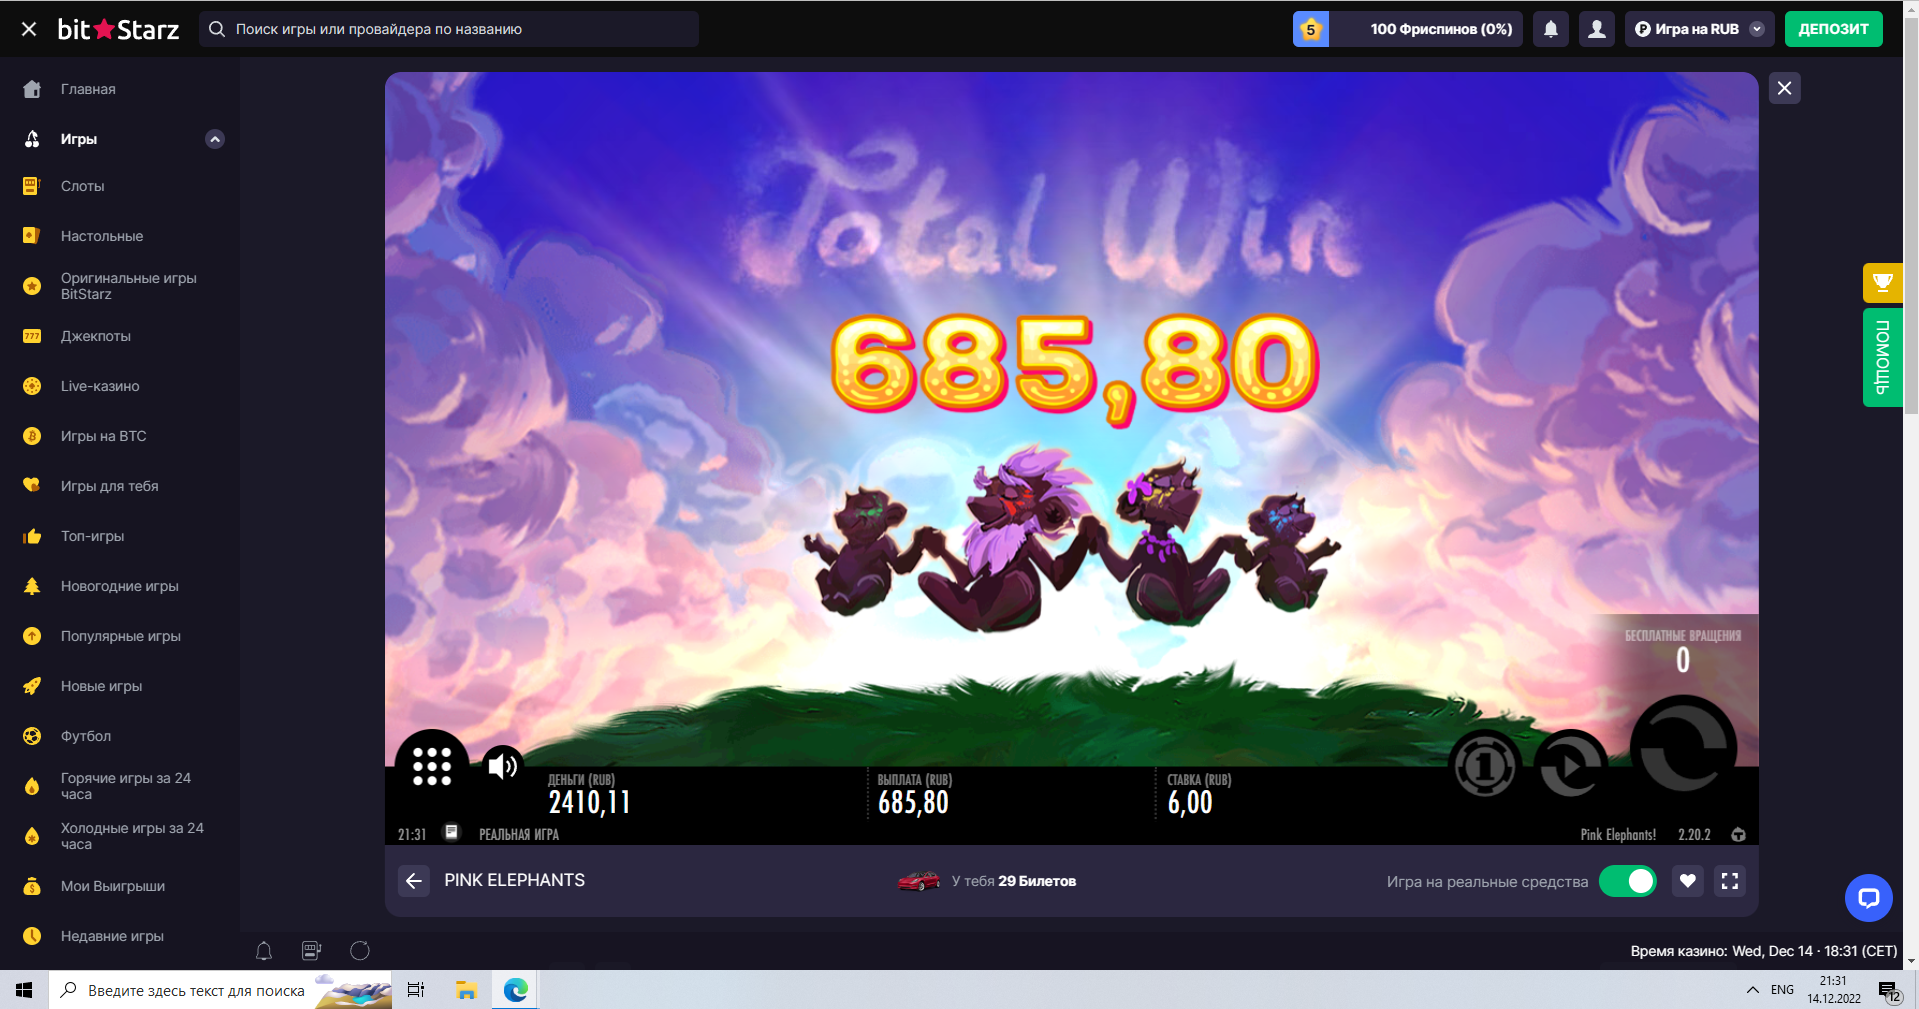Screen dimensions: 1919x1009
Task: Go to Главная in the sidebar
Action: point(88,89)
